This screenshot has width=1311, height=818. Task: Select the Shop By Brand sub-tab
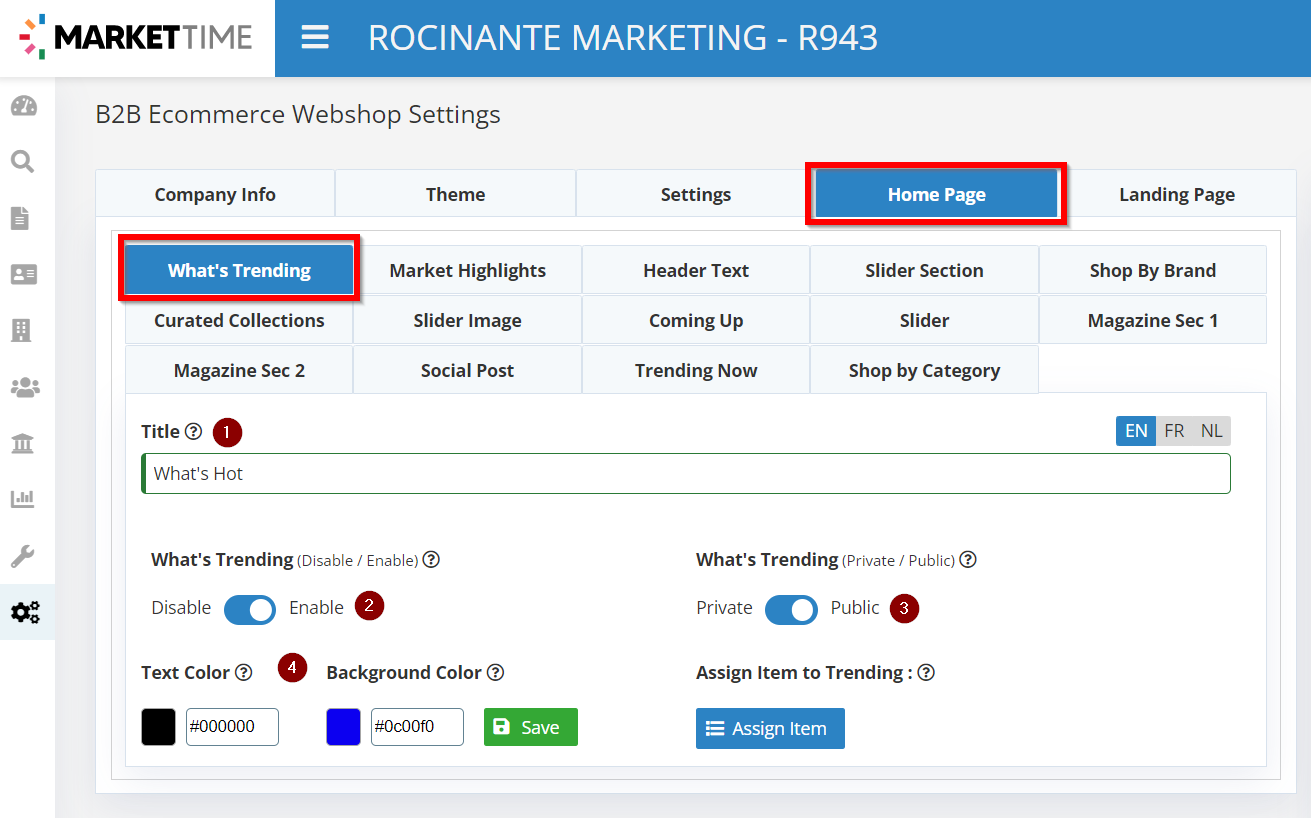pos(1153,270)
